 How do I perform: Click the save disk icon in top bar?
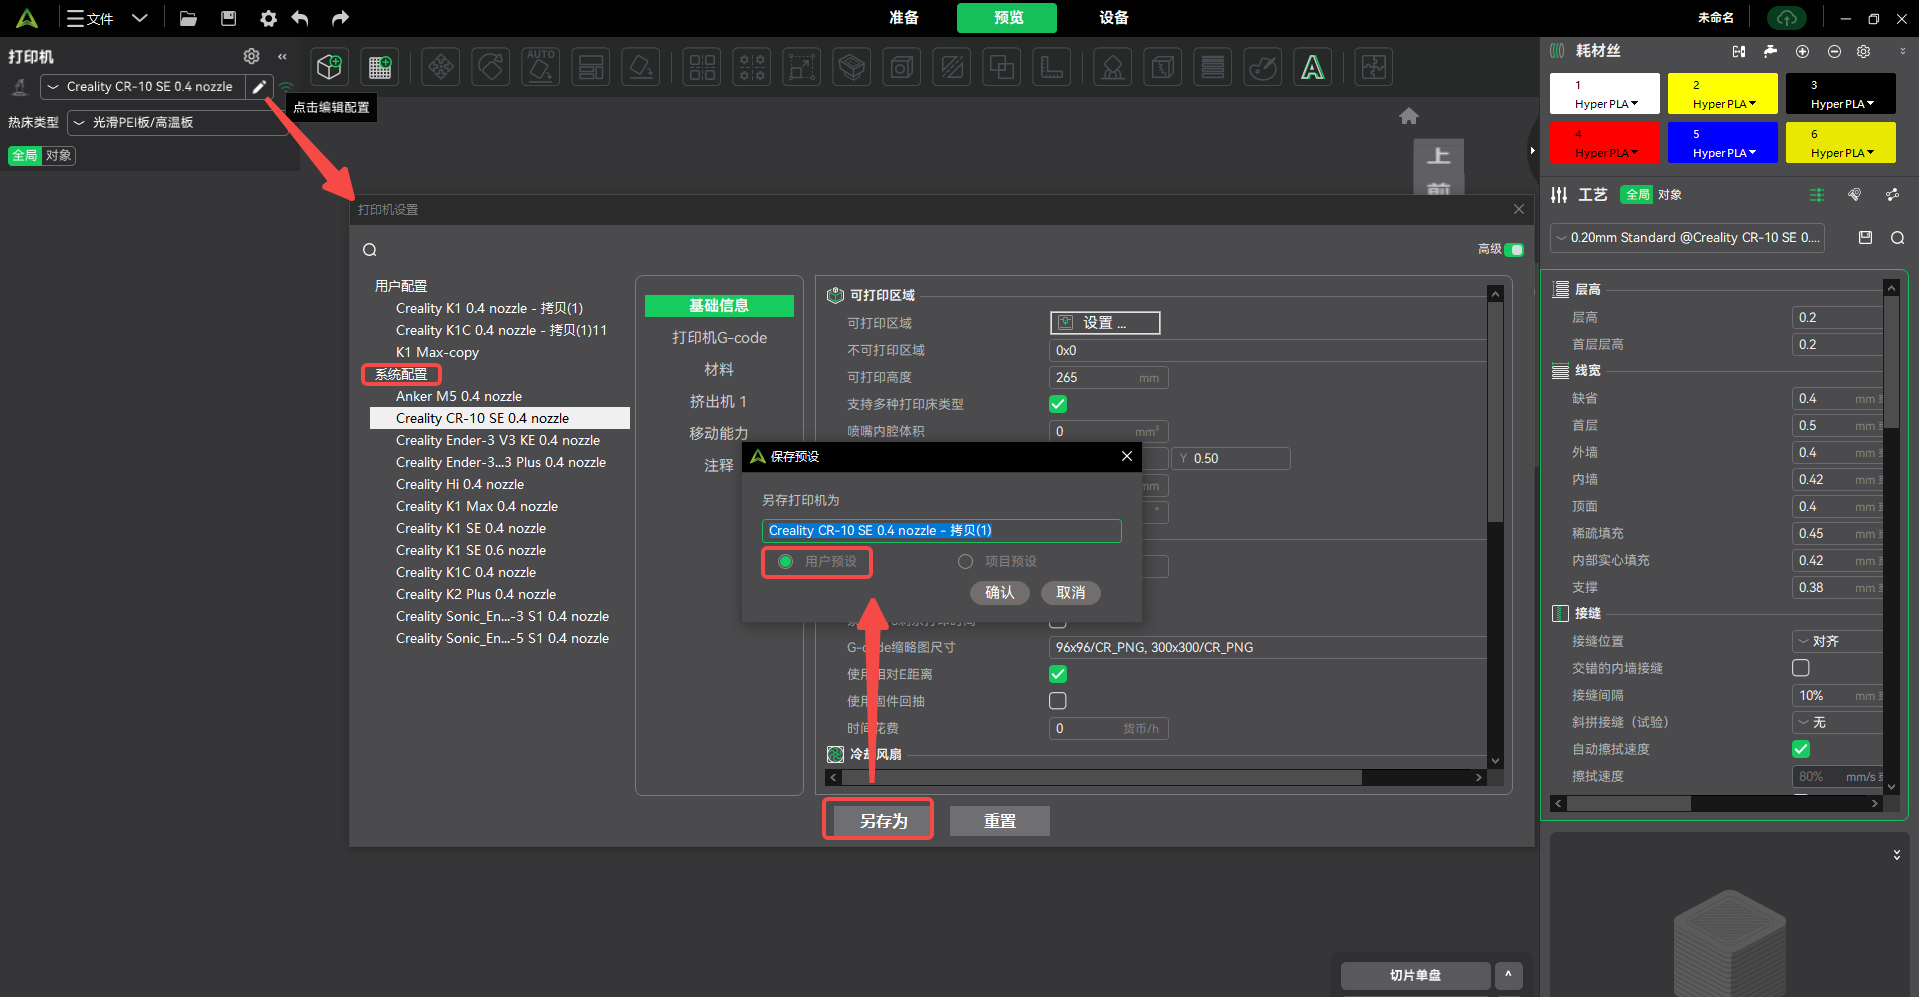(229, 18)
